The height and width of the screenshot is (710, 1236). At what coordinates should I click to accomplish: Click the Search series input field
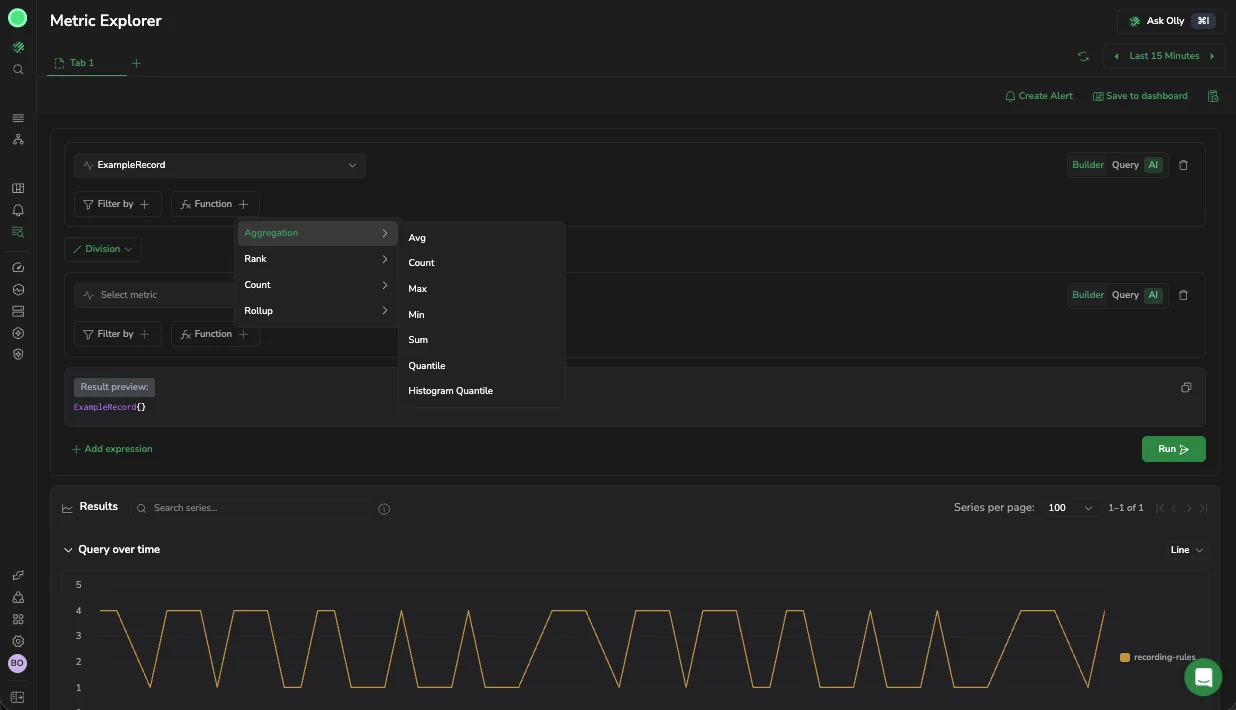tap(250, 508)
